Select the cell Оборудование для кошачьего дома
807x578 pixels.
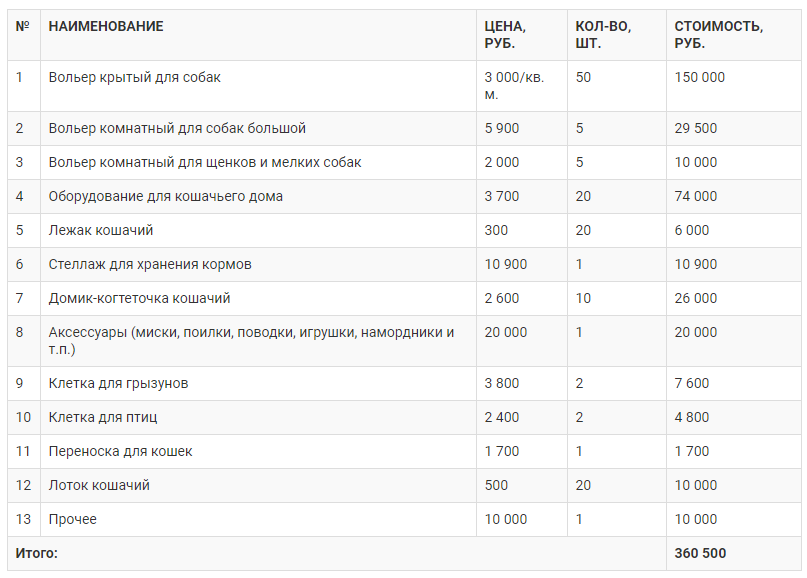click(x=258, y=196)
